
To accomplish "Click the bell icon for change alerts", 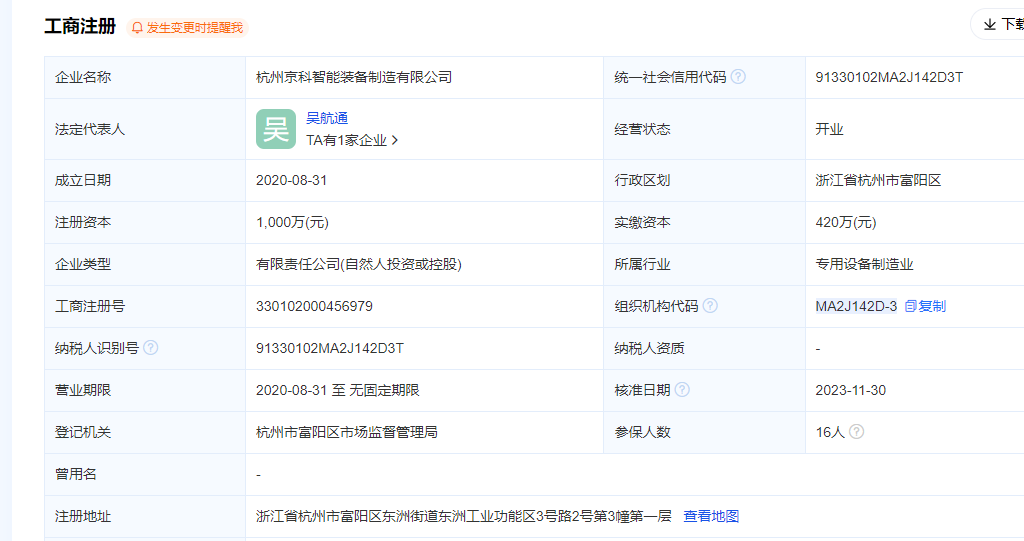I will (x=137, y=27).
